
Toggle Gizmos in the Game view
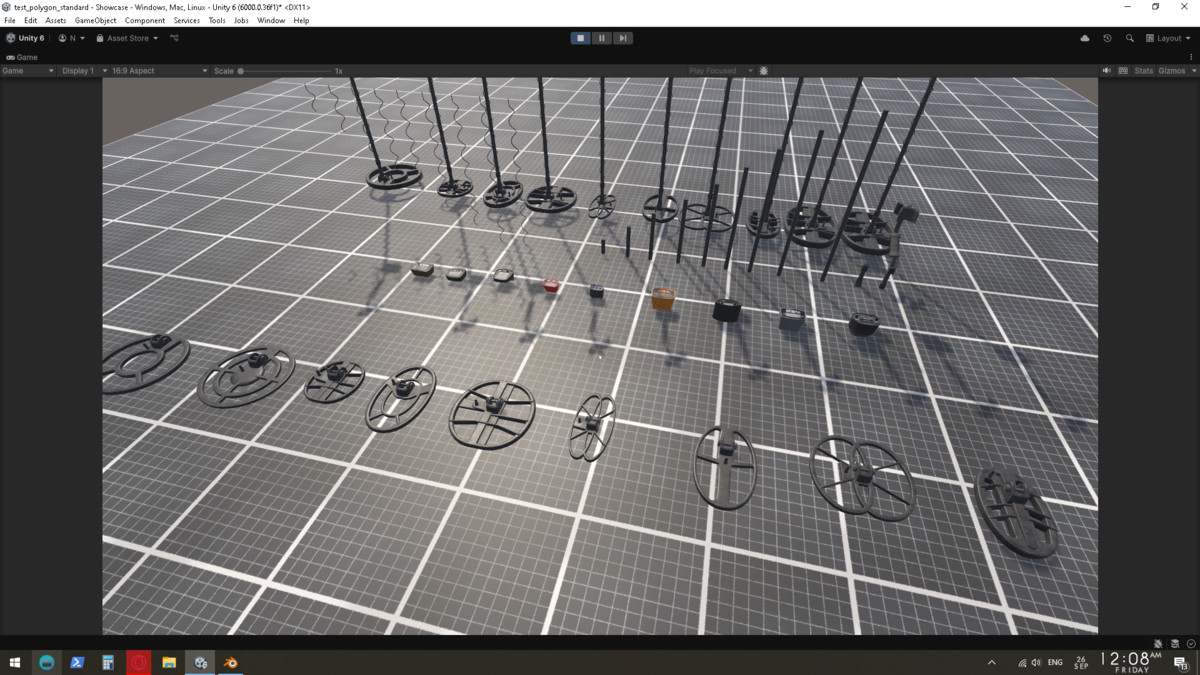click(x=1171, y=71)
